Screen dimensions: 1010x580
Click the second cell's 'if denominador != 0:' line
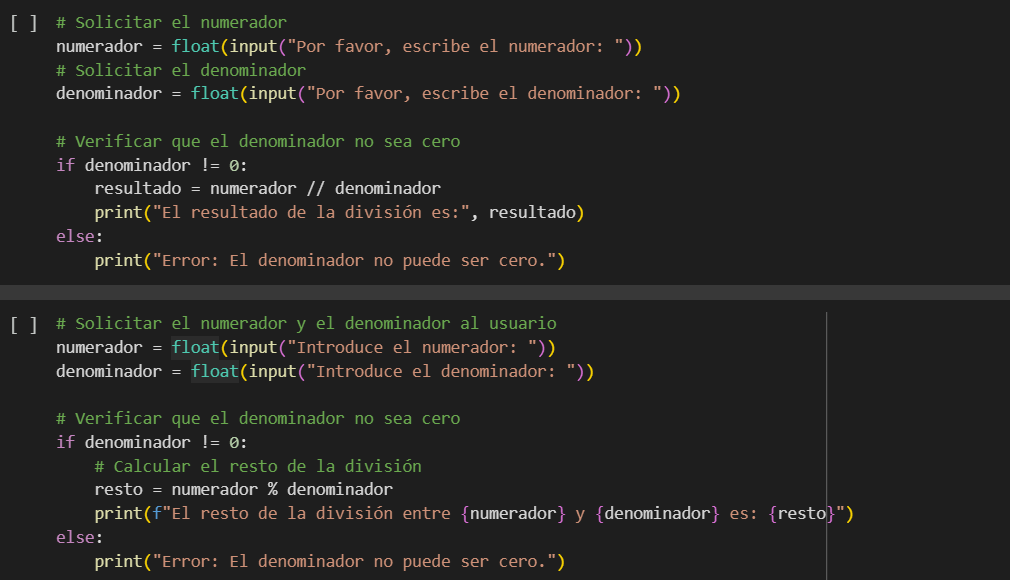pos(151,443)
